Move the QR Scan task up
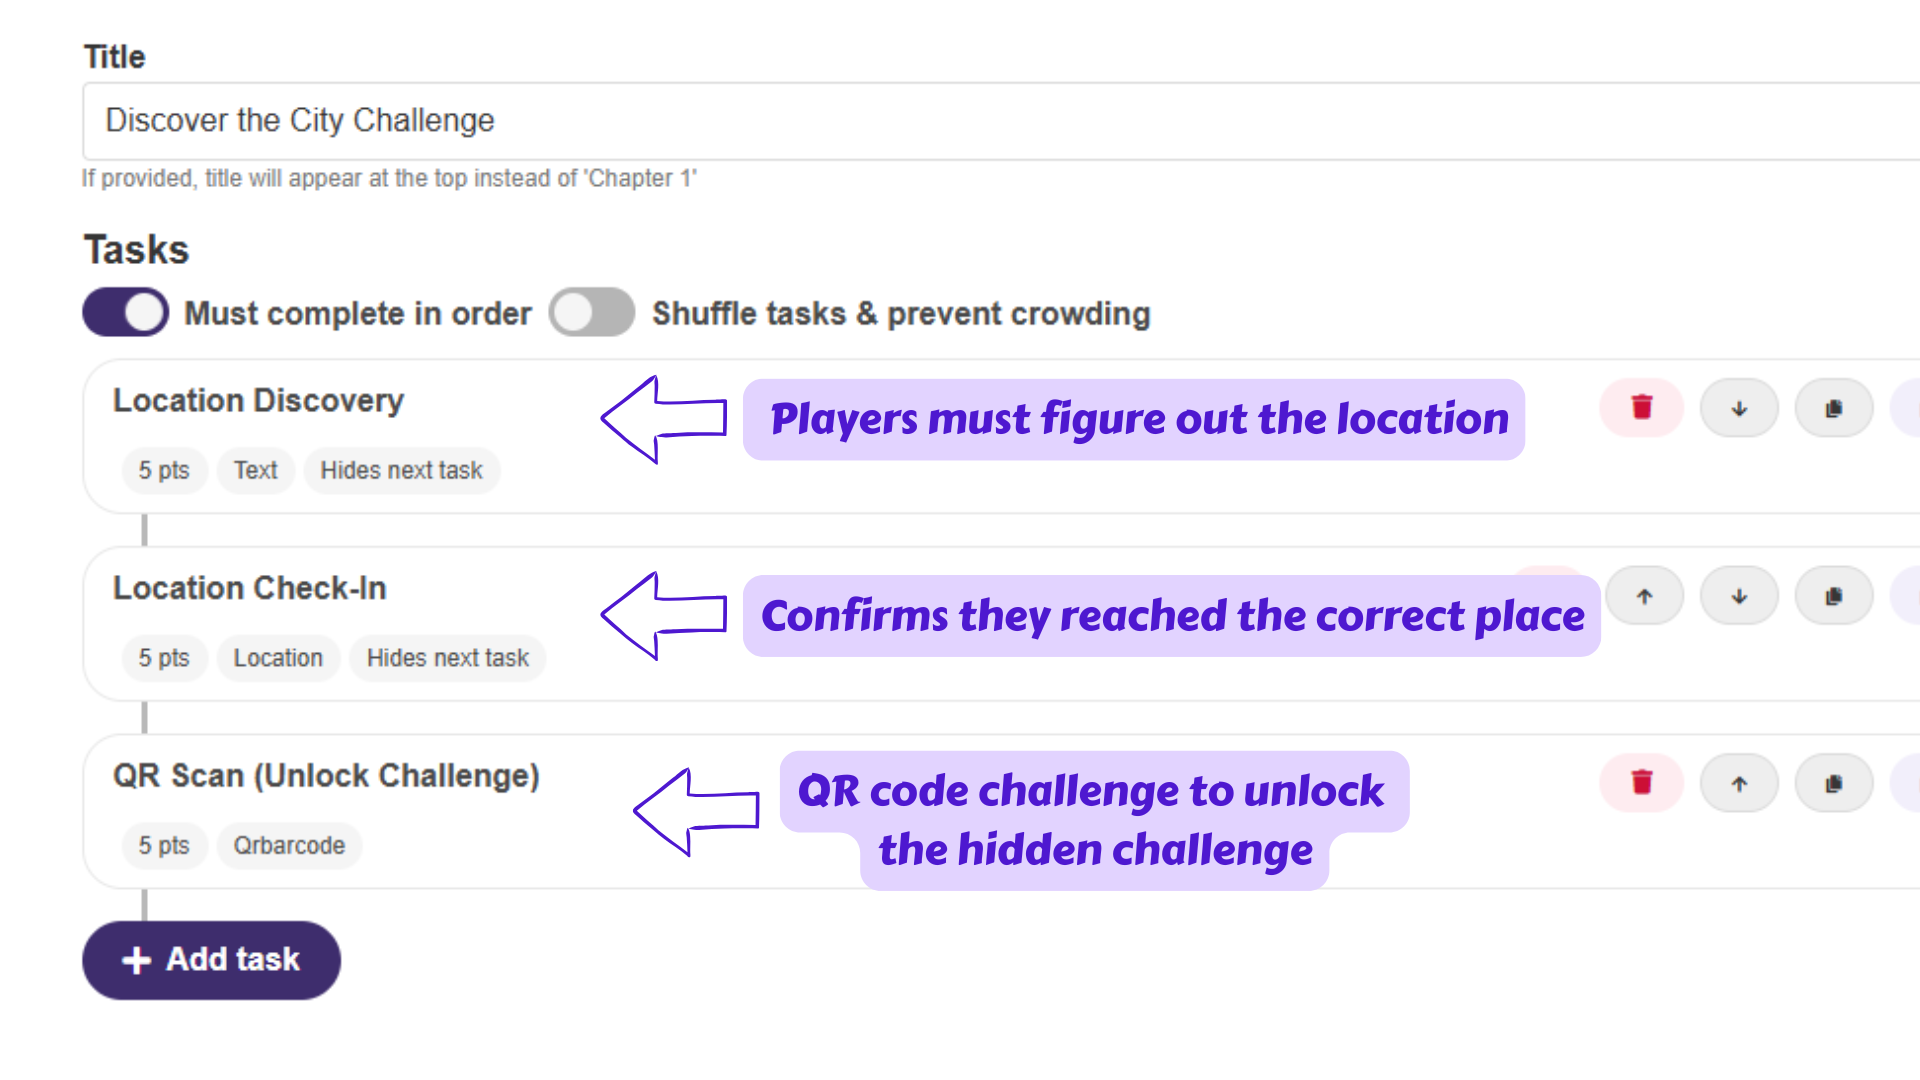The height and width of the screenshot is (1080, 1920). tap(1739, 783)
